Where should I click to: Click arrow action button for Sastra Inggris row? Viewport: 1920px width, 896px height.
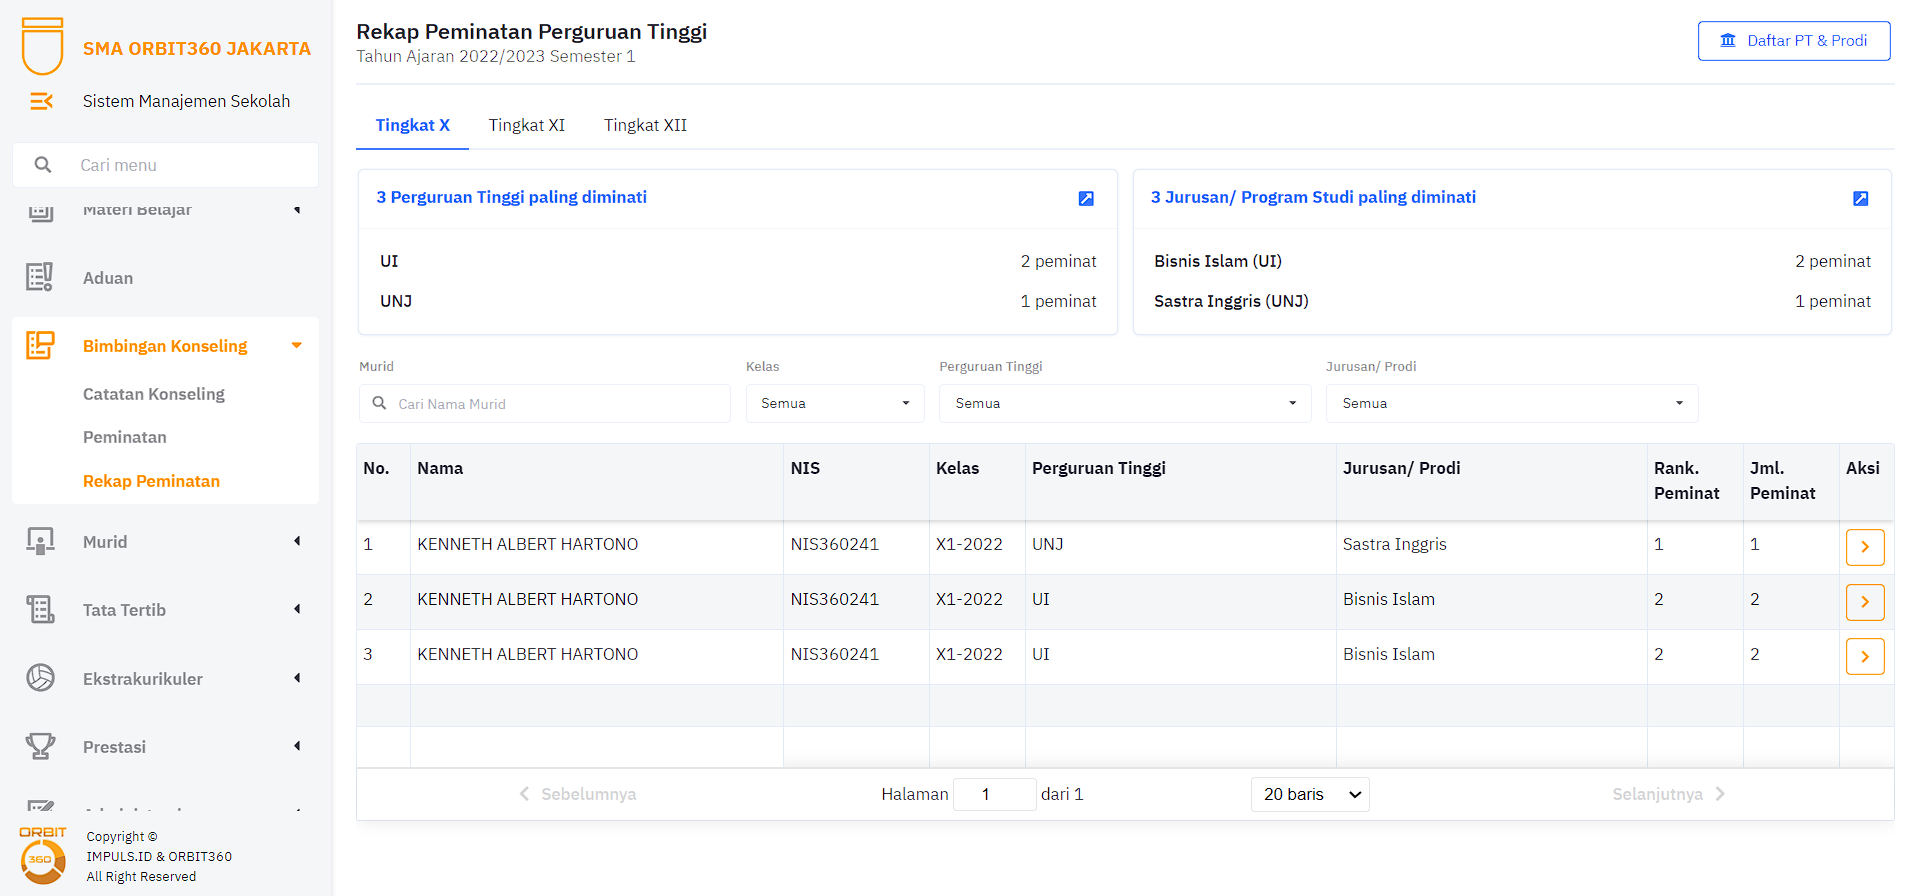[1864, 547]
